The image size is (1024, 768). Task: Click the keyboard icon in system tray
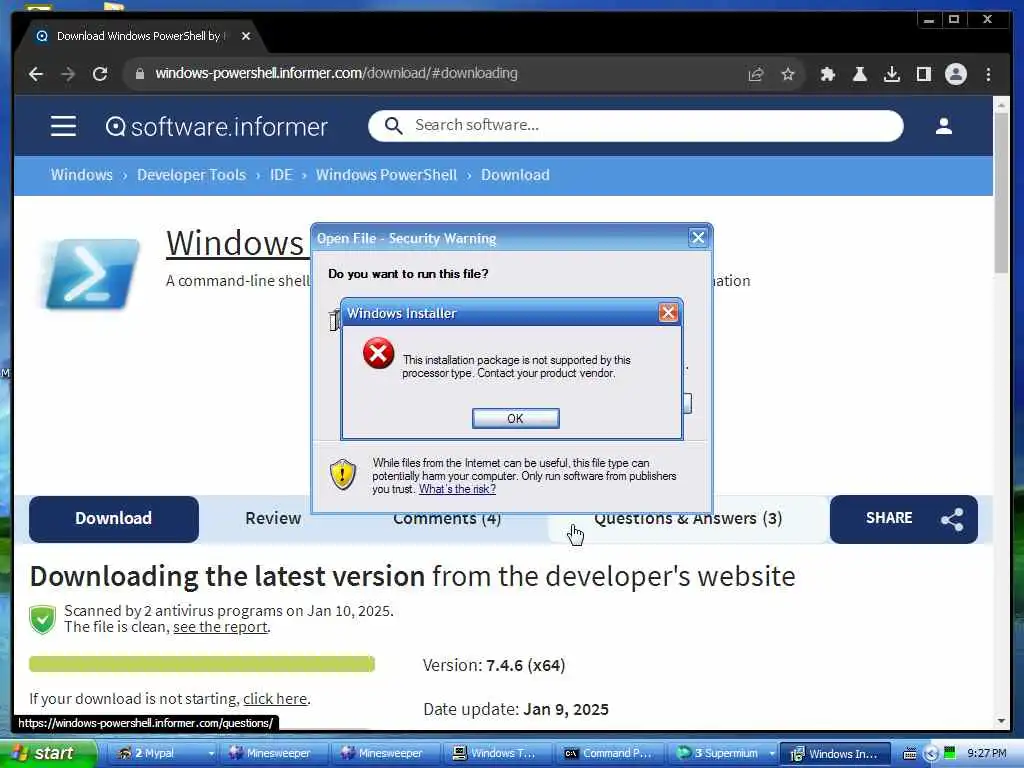pos(910,754)
